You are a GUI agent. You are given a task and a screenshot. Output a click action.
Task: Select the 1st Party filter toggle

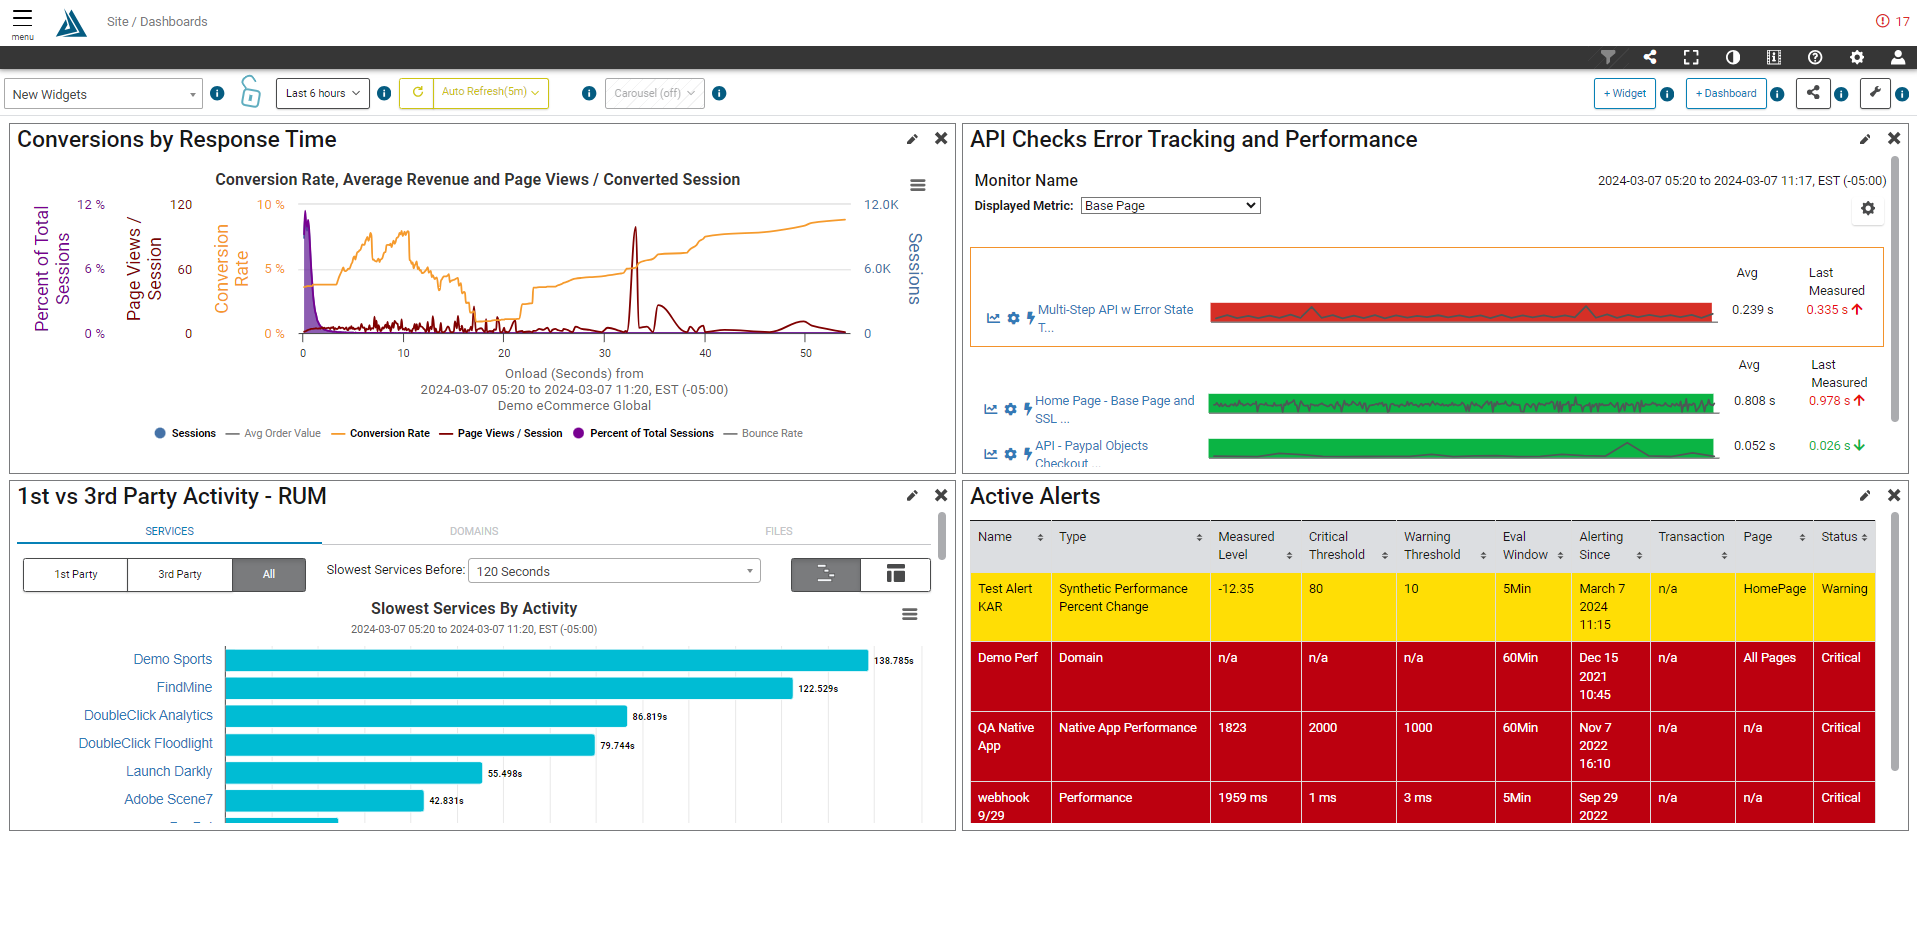pyautogui.click(x=76, y=574)
